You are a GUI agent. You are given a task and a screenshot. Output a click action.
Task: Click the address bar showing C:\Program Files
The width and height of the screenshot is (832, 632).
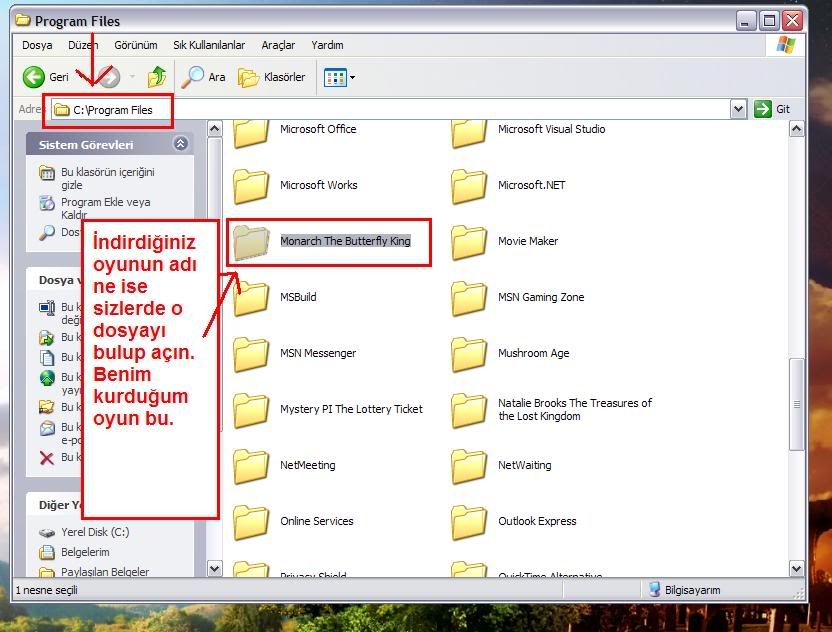point(391,110)
